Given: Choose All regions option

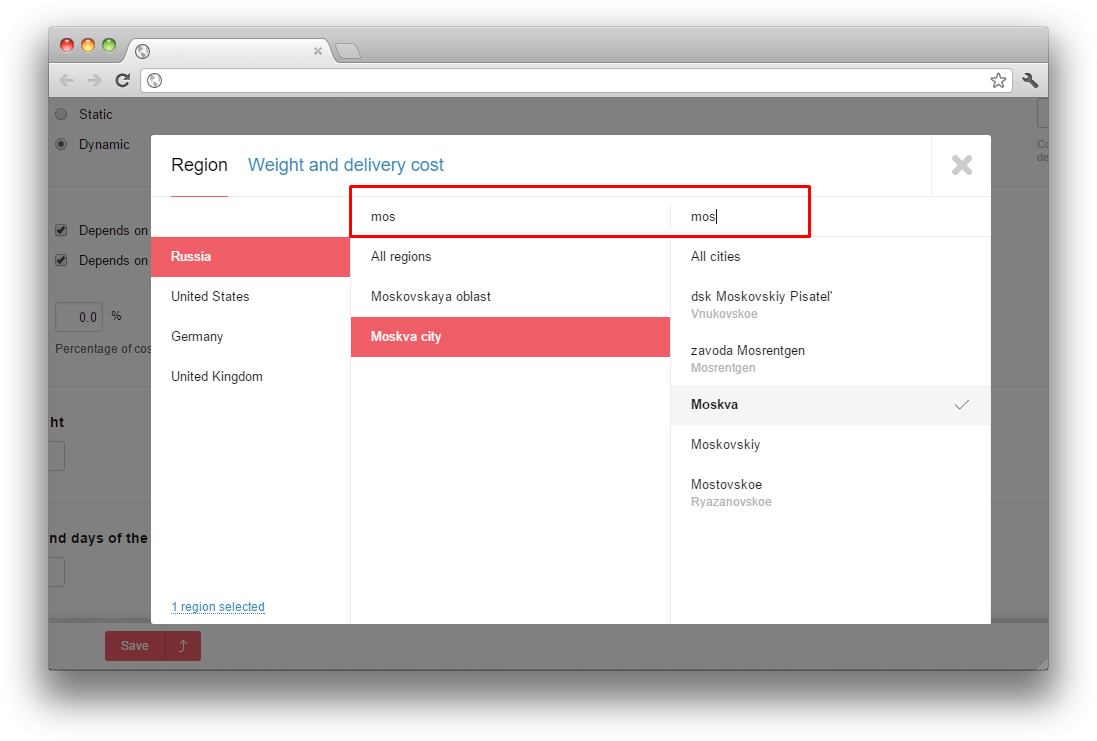Looking at the screenshot, I should 510,257.
